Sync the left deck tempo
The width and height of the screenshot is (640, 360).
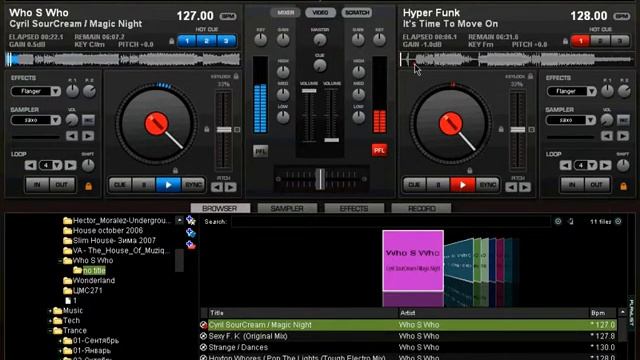tap(193, 185)
